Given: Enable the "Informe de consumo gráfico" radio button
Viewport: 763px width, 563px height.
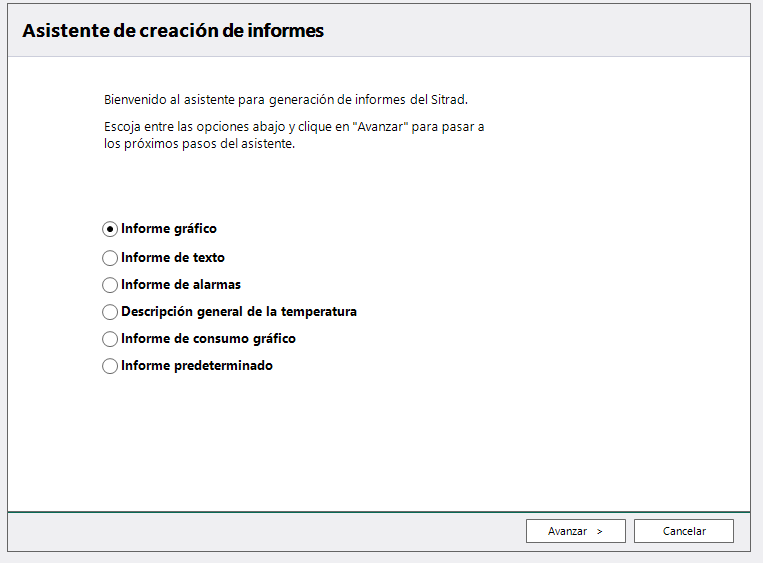Looking at the screenshot, I should (110, 339).
